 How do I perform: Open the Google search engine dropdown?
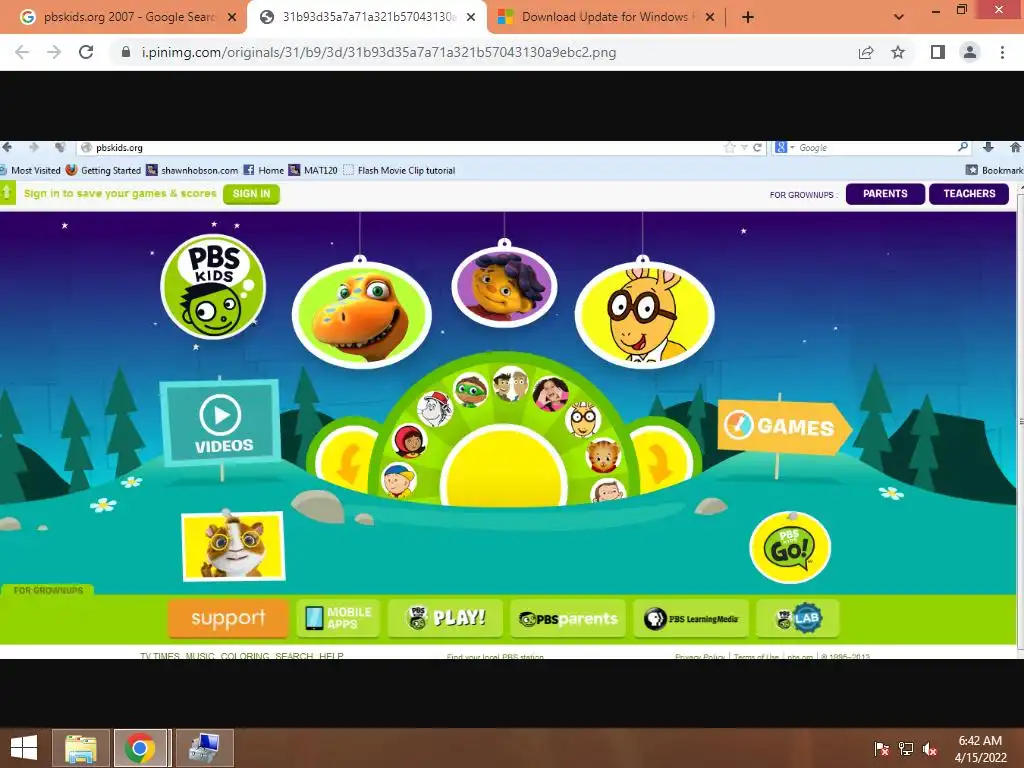pos(784,148)
